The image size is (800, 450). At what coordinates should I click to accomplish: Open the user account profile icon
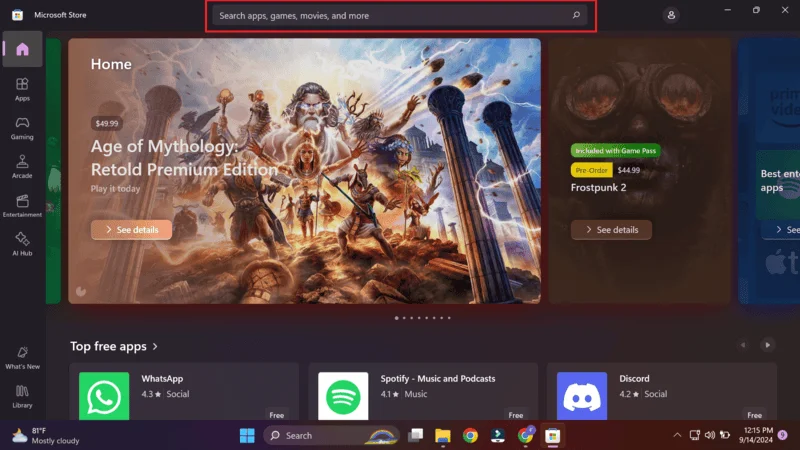(x=671, y=15)
